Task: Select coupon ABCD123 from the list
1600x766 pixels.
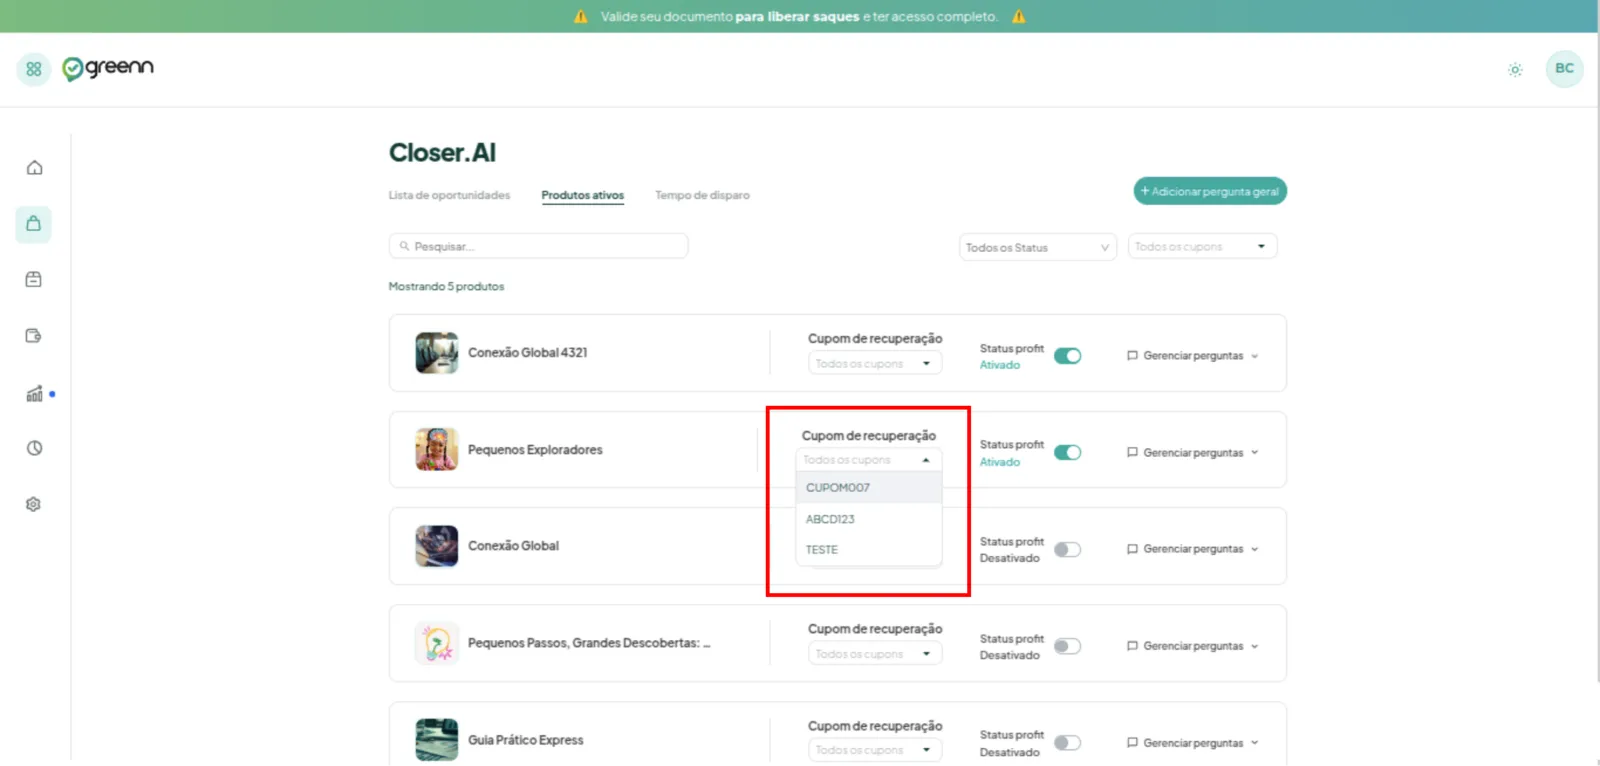Action: 869,519
